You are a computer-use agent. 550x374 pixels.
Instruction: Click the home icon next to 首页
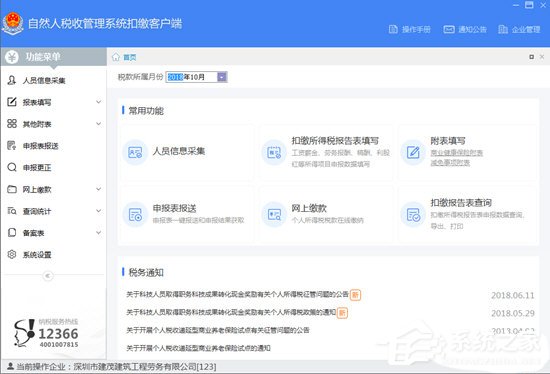click(x=116, y=57)
